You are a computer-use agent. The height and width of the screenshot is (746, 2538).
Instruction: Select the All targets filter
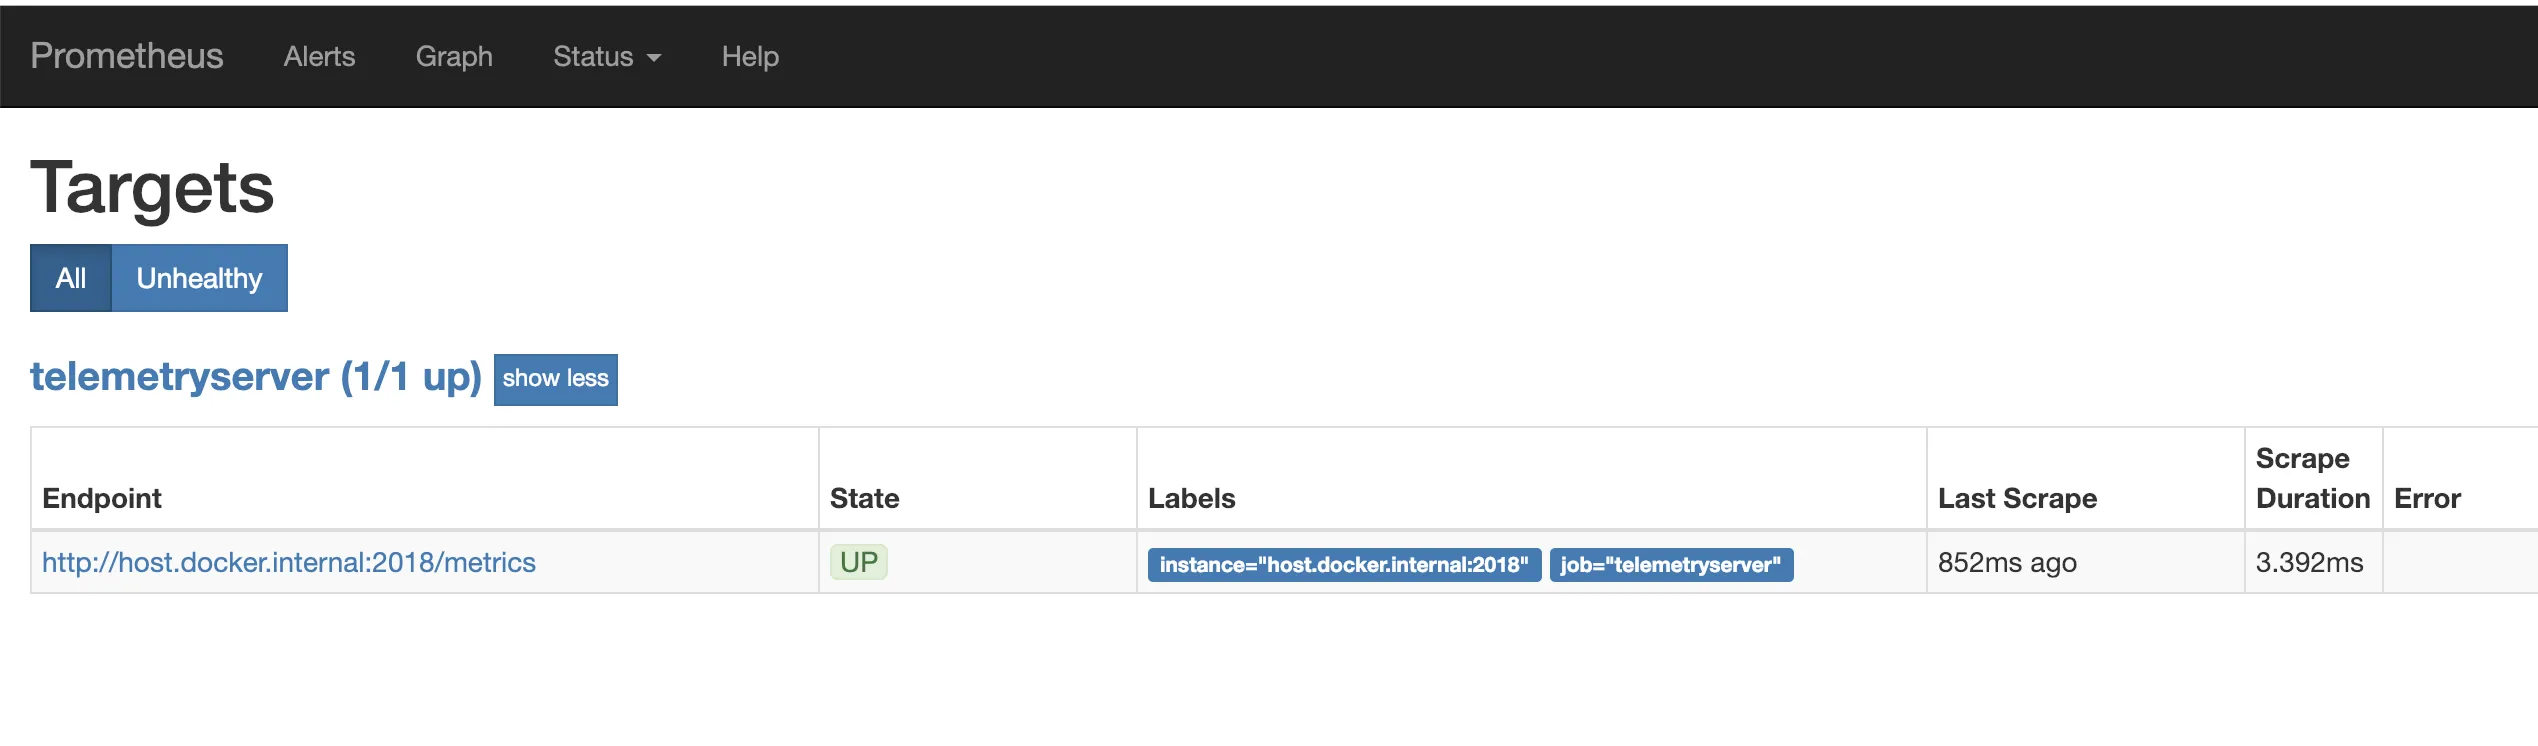(x=71, y=278)
